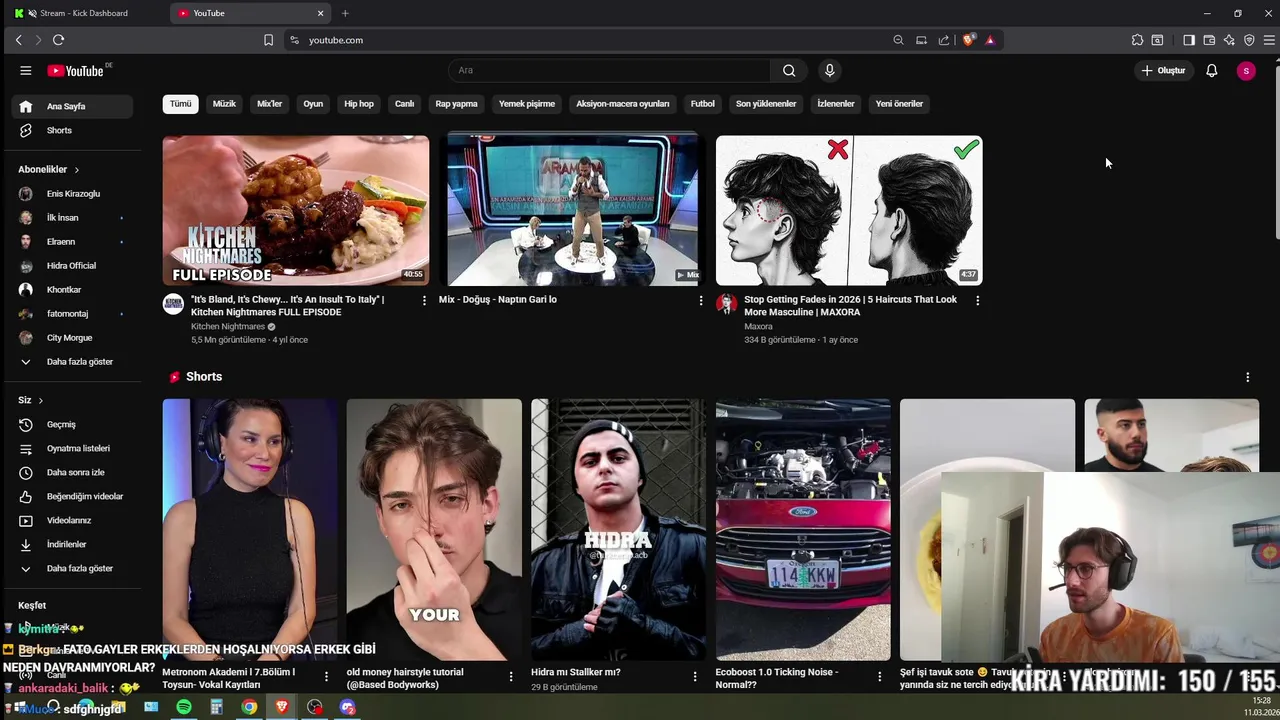This screenshot has width=1280, height=720.
Task: Bookmark this page icon in address bar
Action: [x=268, y=40]
